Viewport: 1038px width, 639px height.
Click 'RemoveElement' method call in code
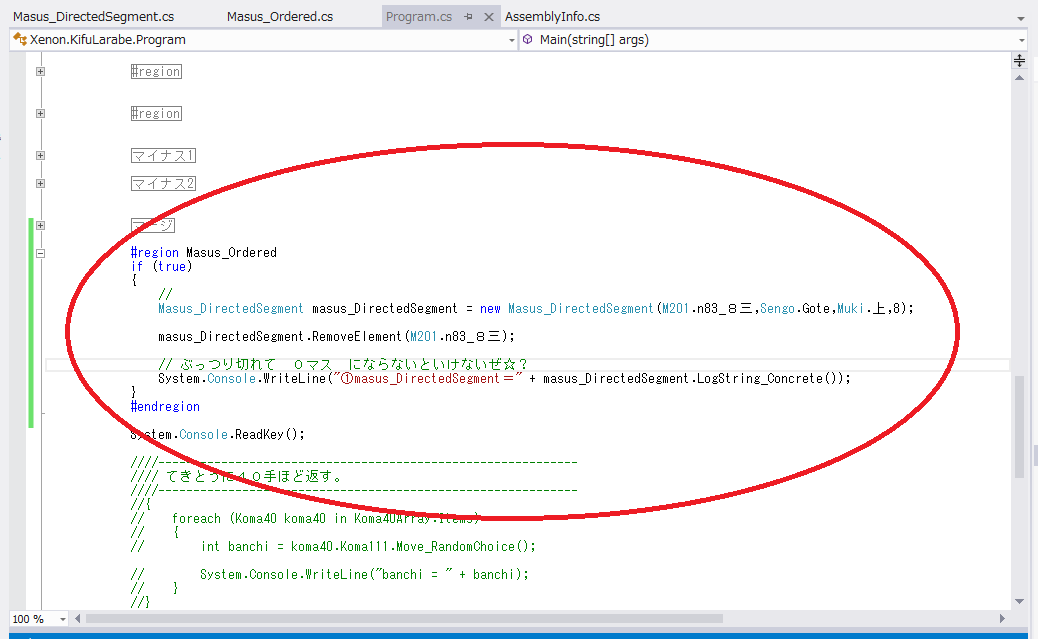point(357,336)
